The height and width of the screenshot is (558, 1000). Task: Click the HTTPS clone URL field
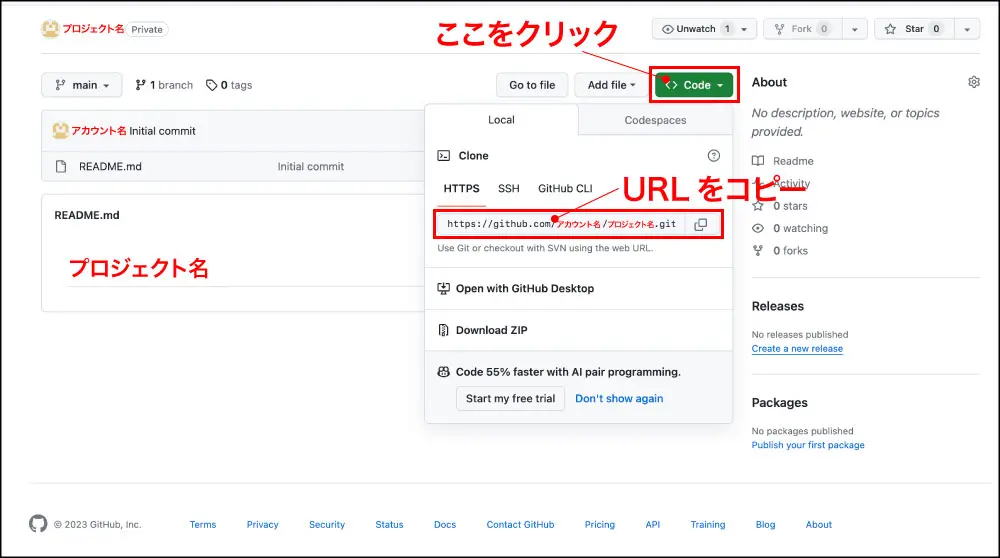coord(560,224)
